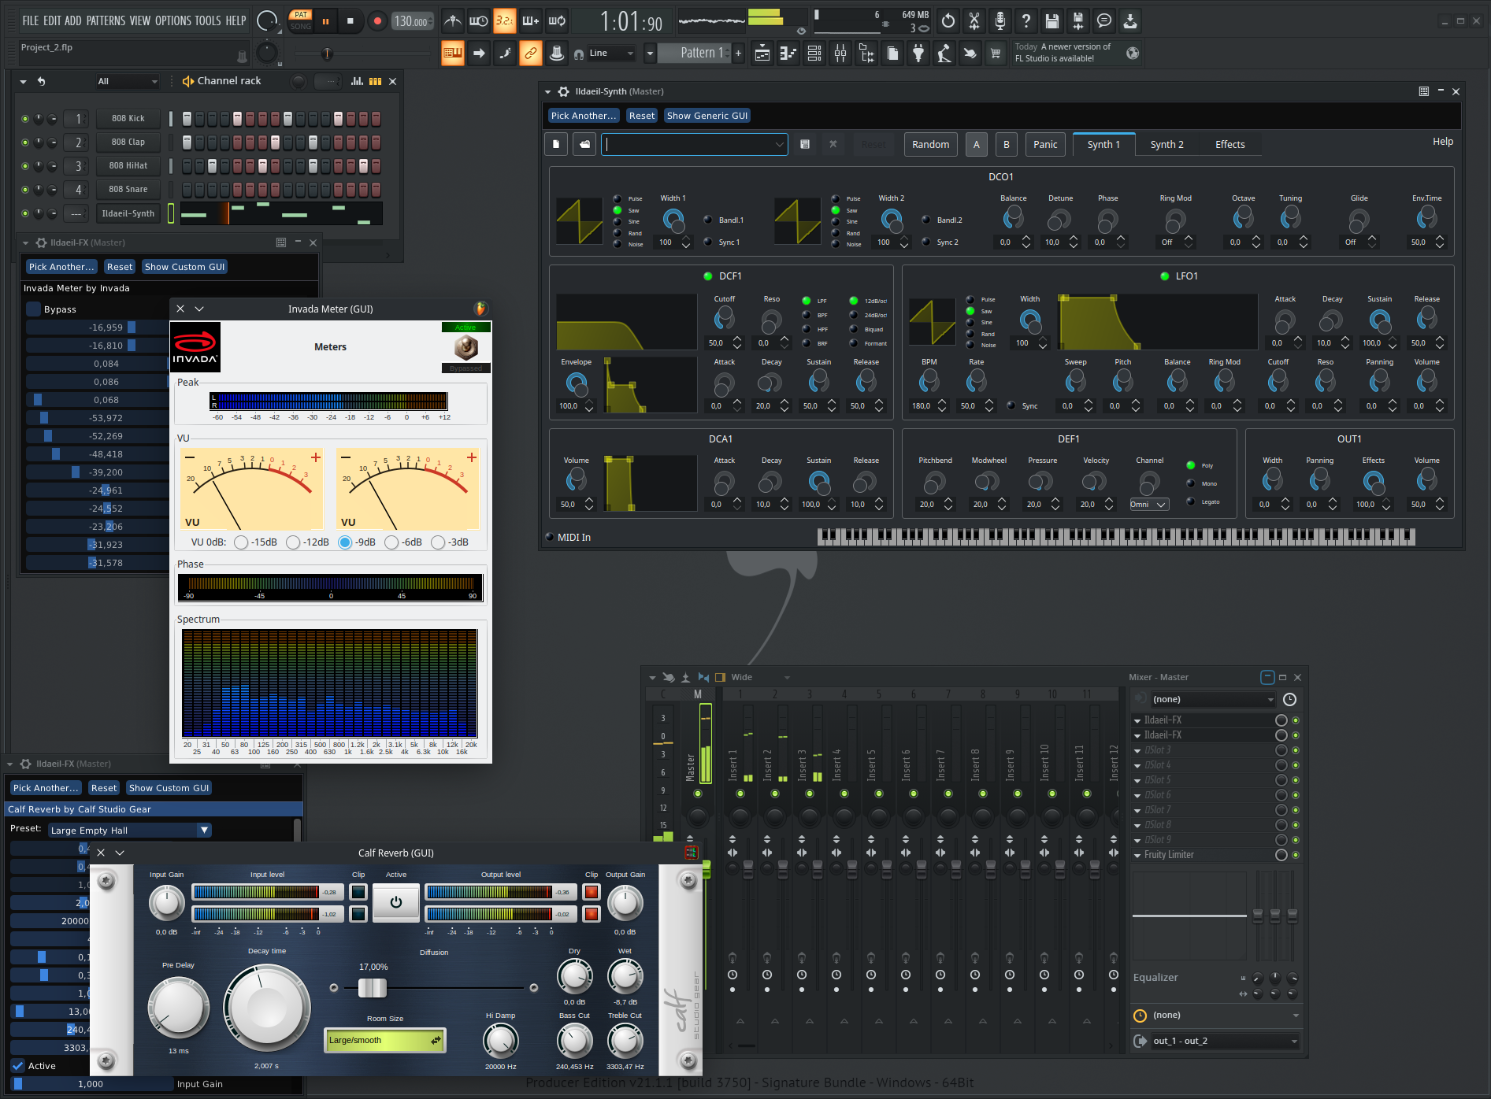Open the FILE menu
Image resolution: width=1491 pixels, height=1099 pixels.
[30, 20]
